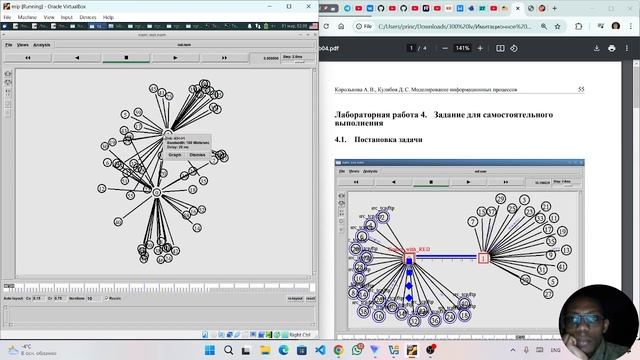Open WhatsApp from taskbar

pyautogui.click(x=357, y=350)
